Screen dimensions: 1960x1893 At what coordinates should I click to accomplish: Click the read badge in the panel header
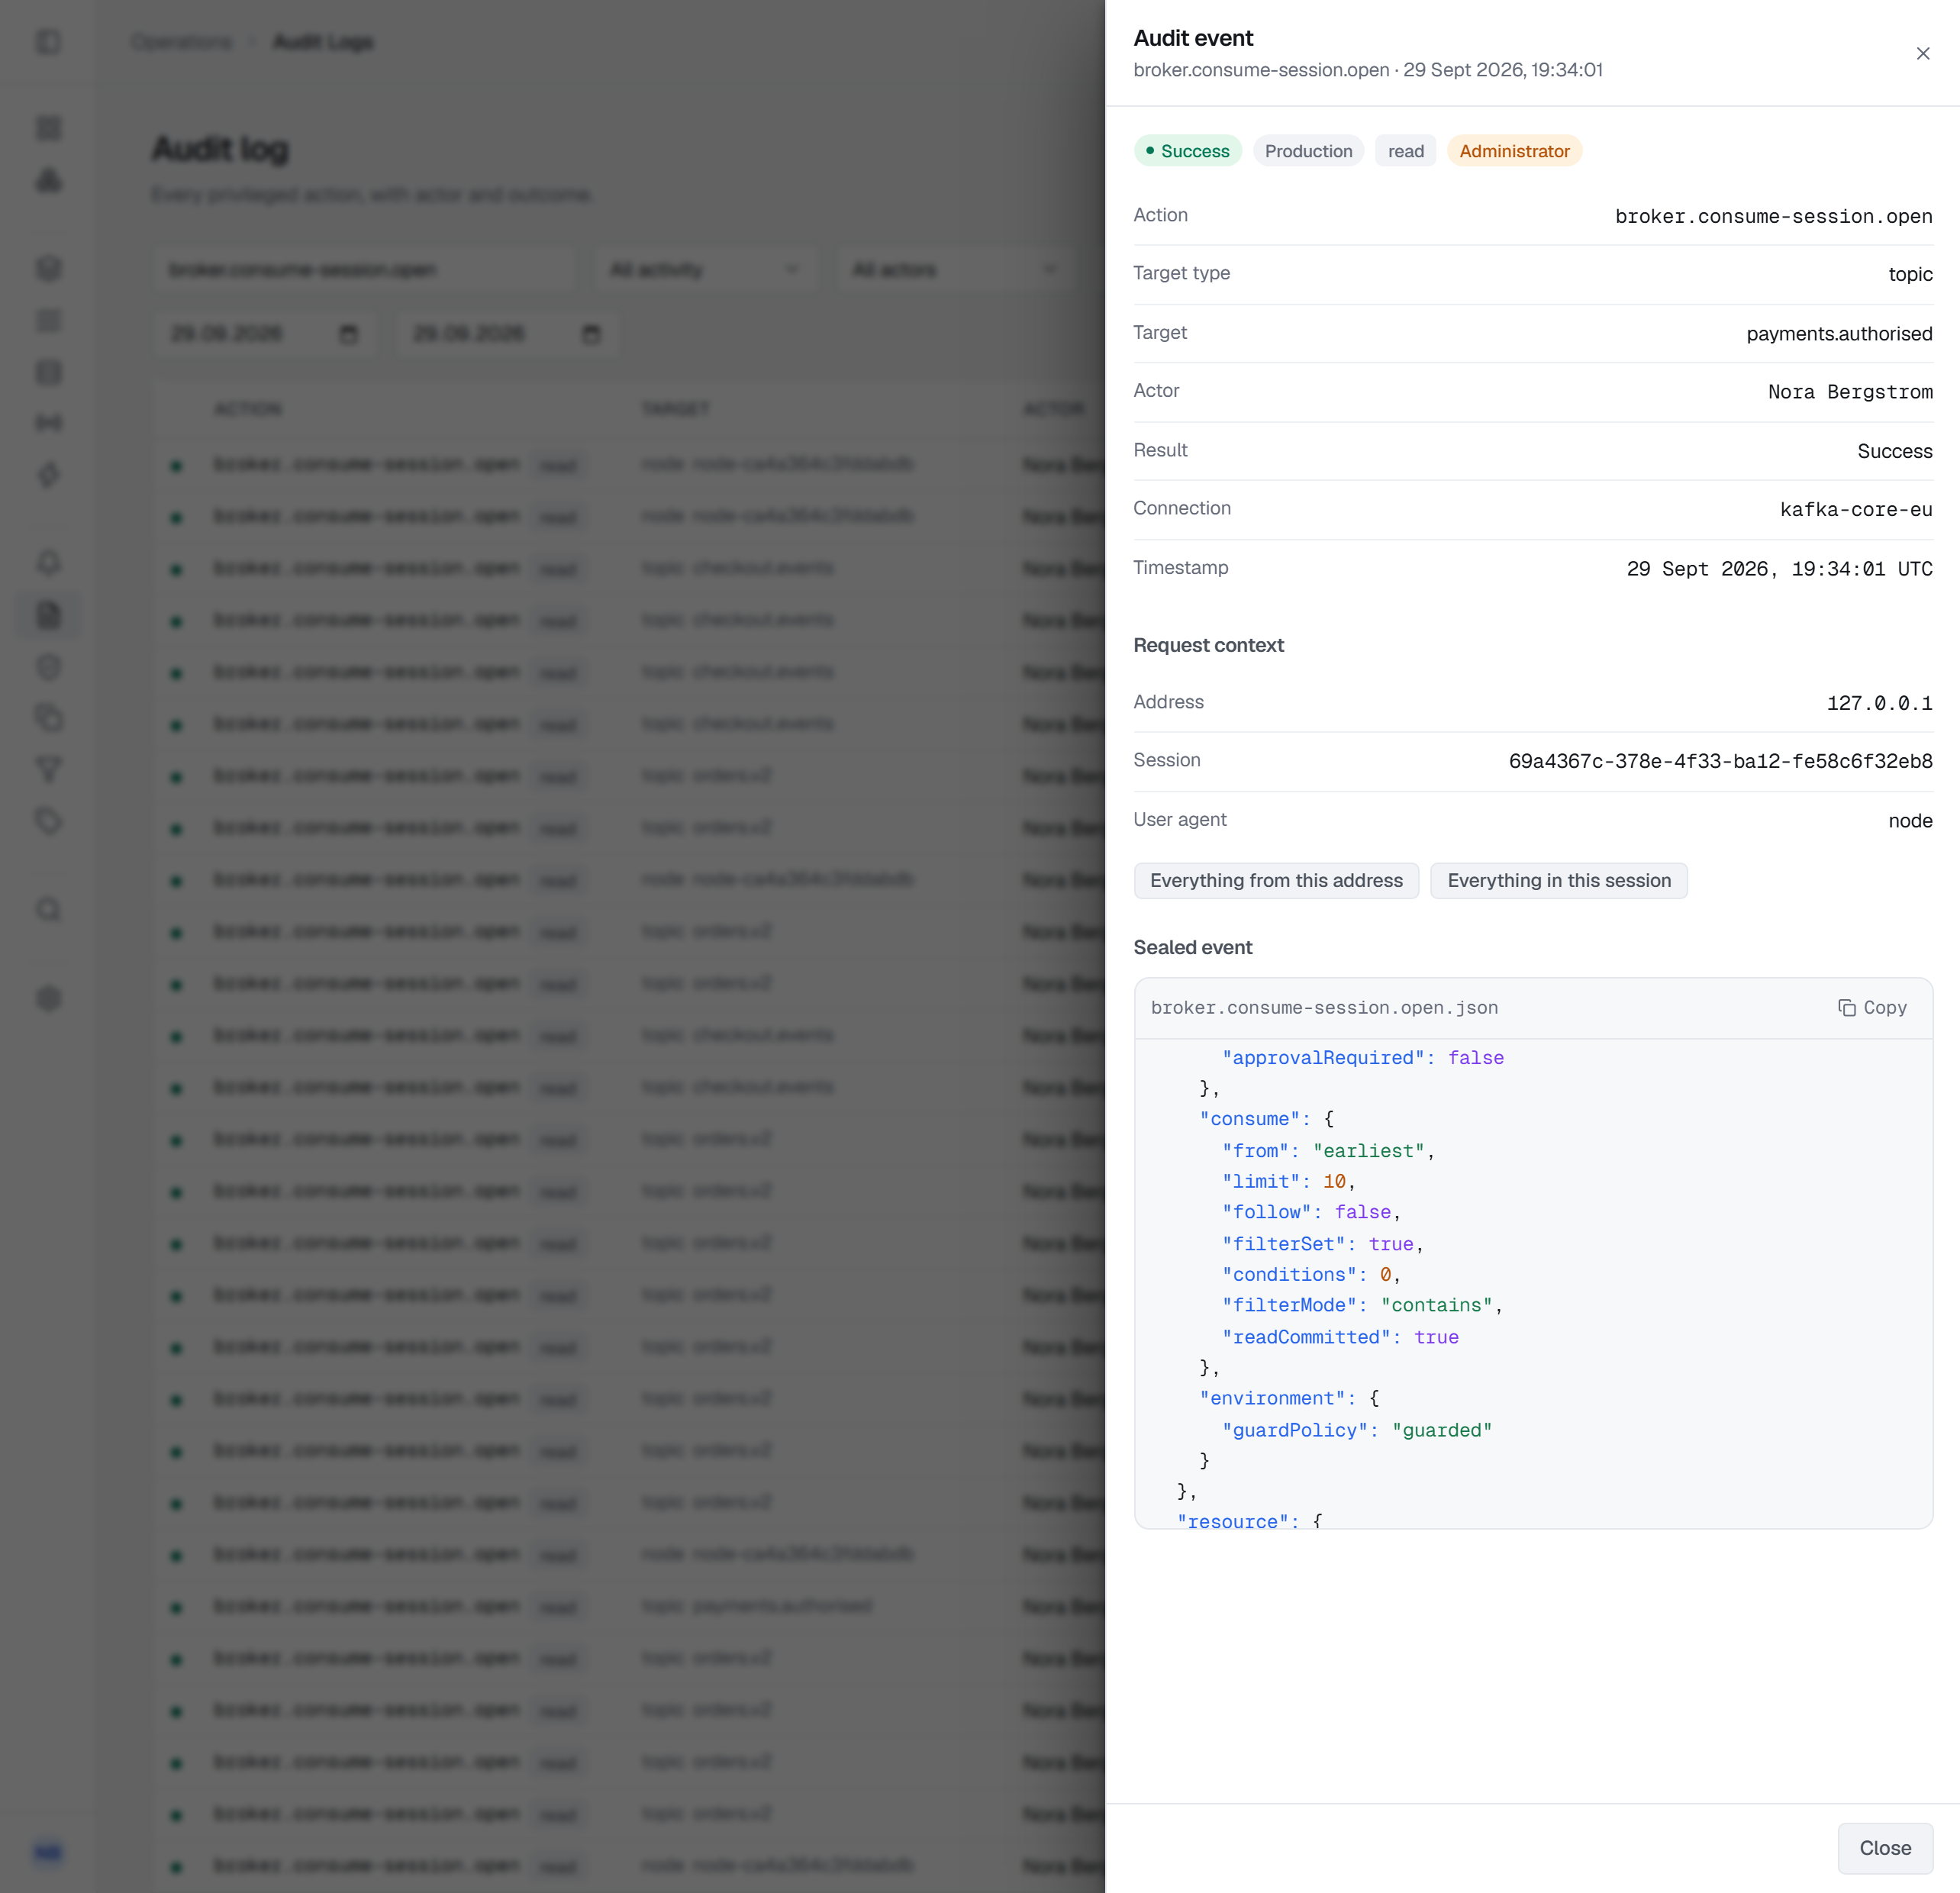click(1405, 151)
